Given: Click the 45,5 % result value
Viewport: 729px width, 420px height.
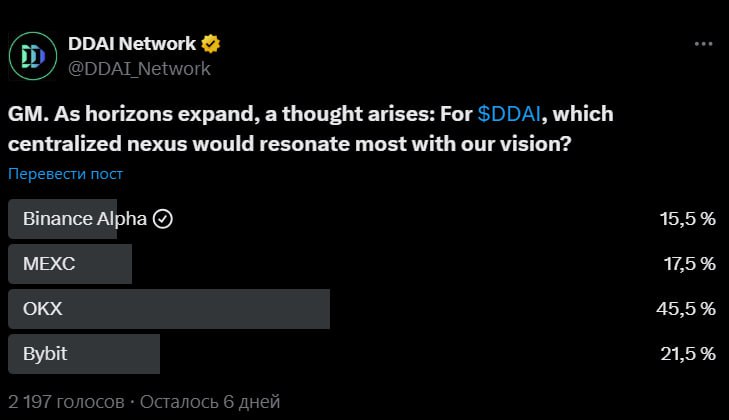Looking at the screenshot, I should click(x=686, y=309).
